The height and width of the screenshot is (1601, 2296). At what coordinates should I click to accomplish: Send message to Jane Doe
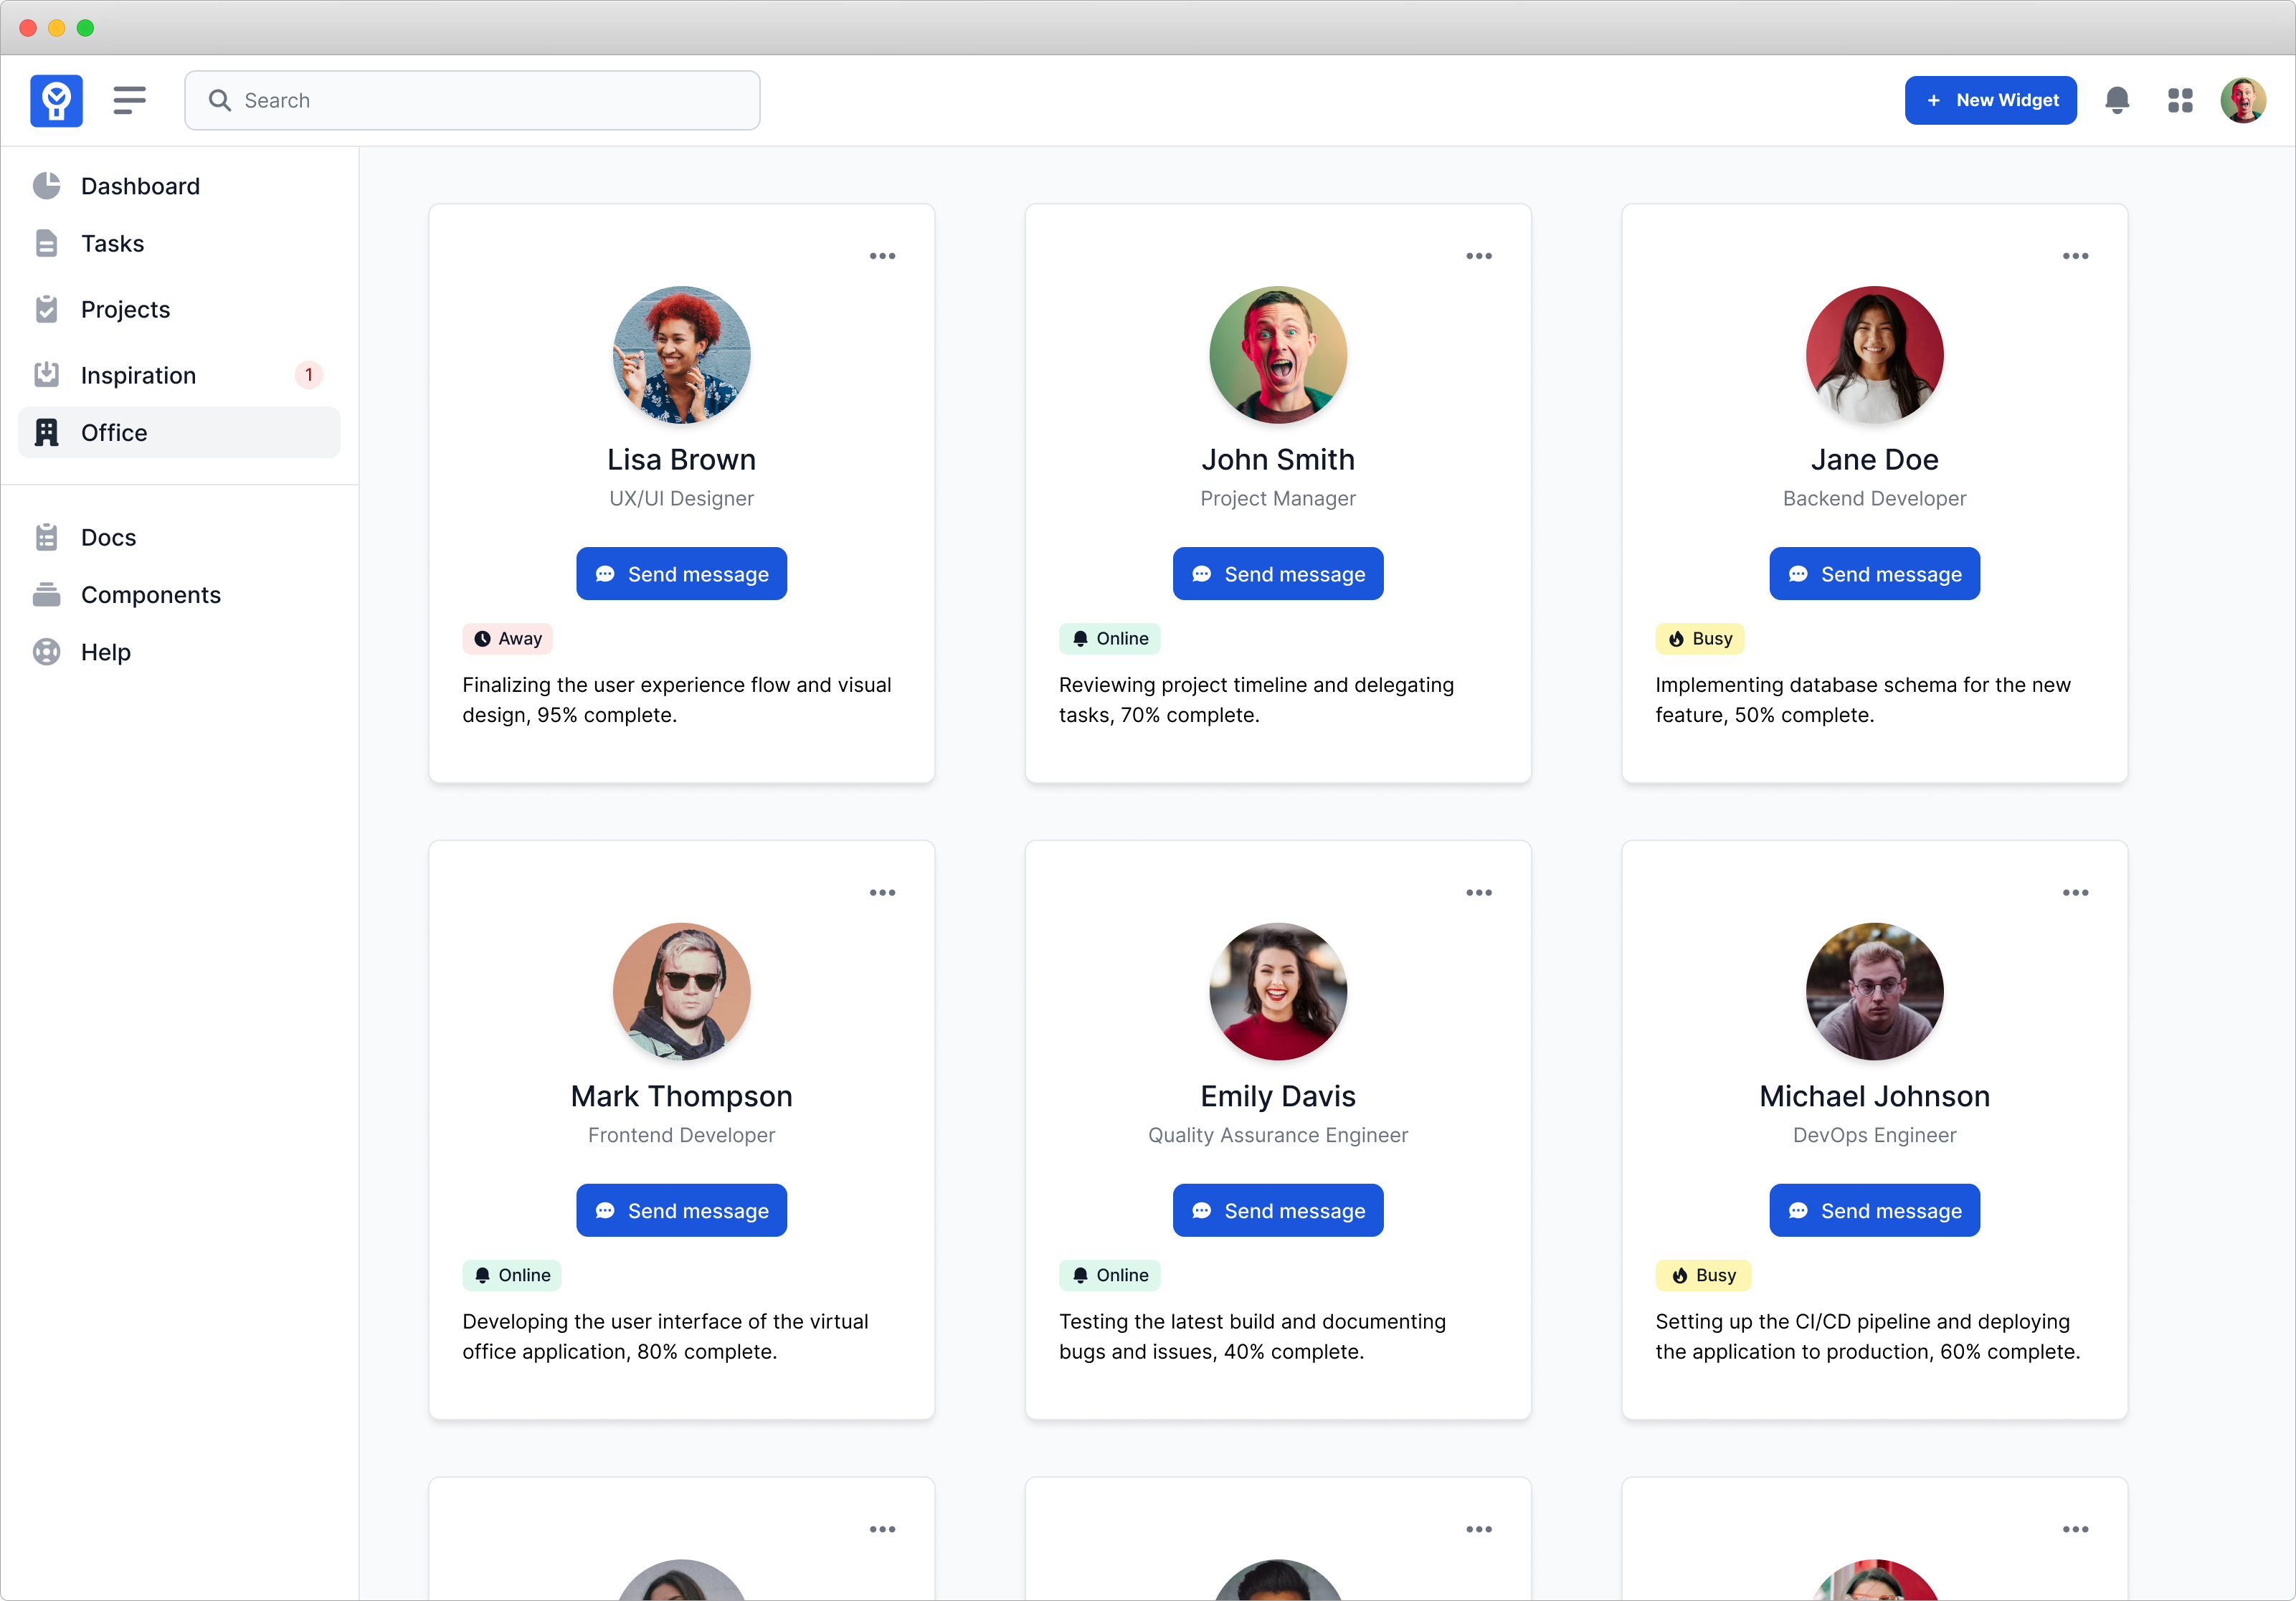[1874, 574]
